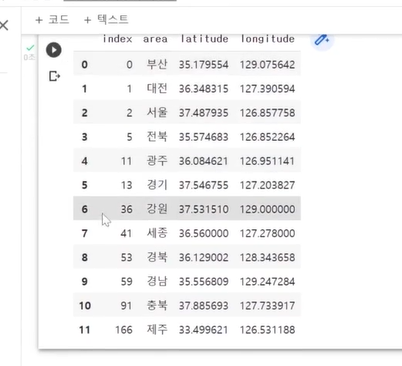Screen dimensions: 402x366
Task: Select the 부산 area cell
Action: (x=157, y=64)
